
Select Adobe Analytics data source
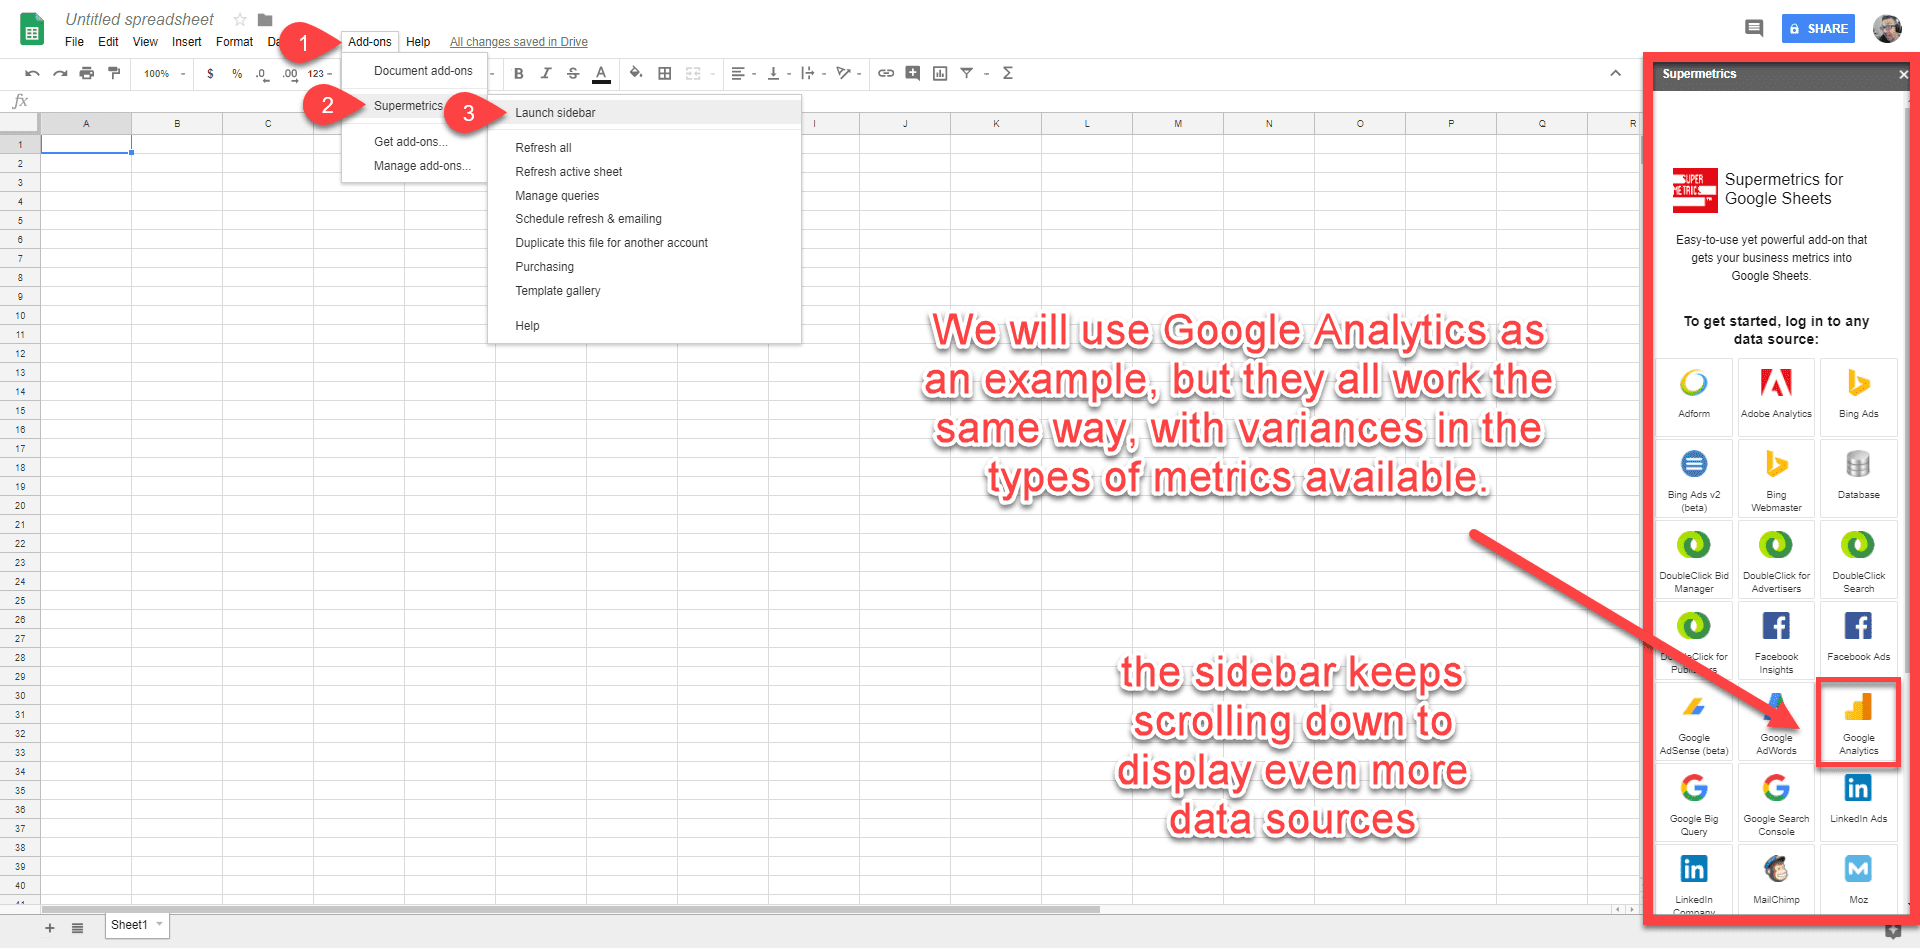coord(1776,397)
